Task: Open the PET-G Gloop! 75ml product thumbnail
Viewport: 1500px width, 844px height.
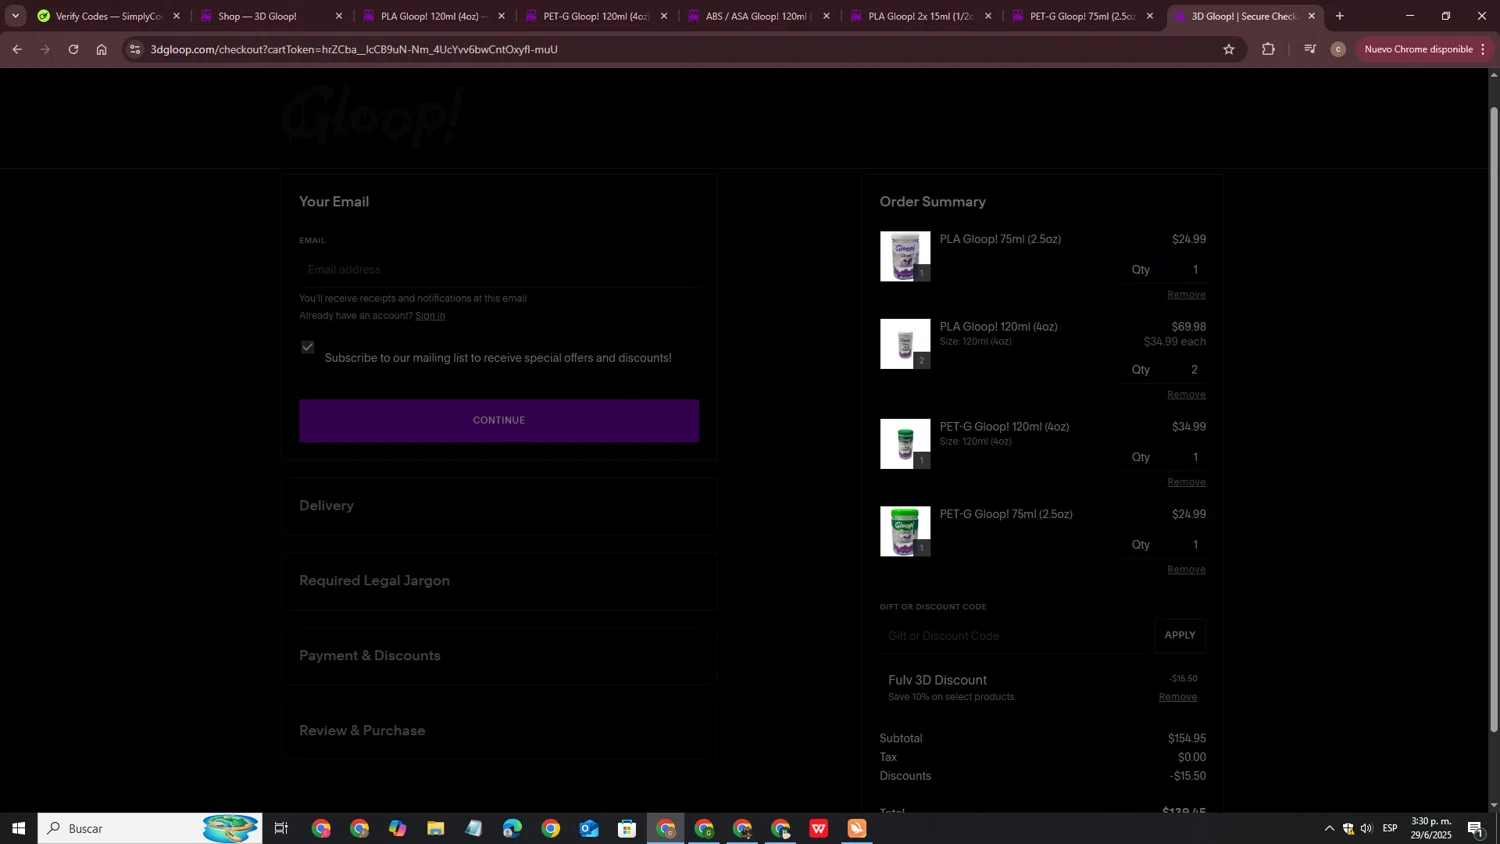Action: click(905, 531)
